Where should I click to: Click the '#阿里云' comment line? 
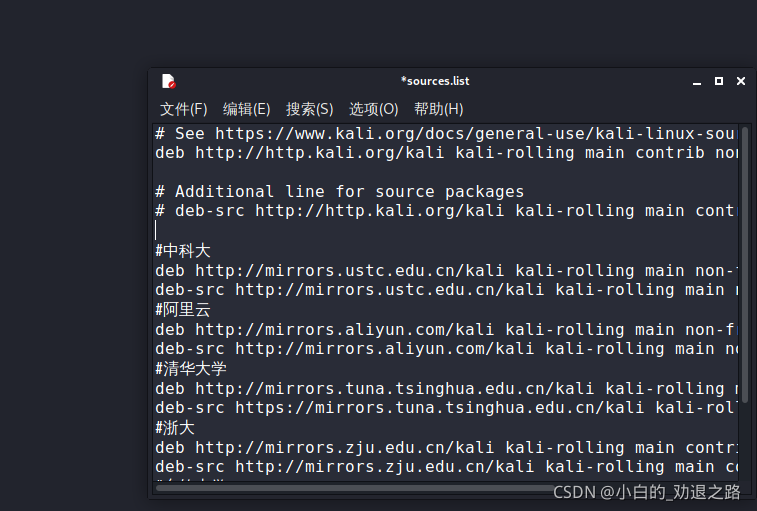point(182,310)
